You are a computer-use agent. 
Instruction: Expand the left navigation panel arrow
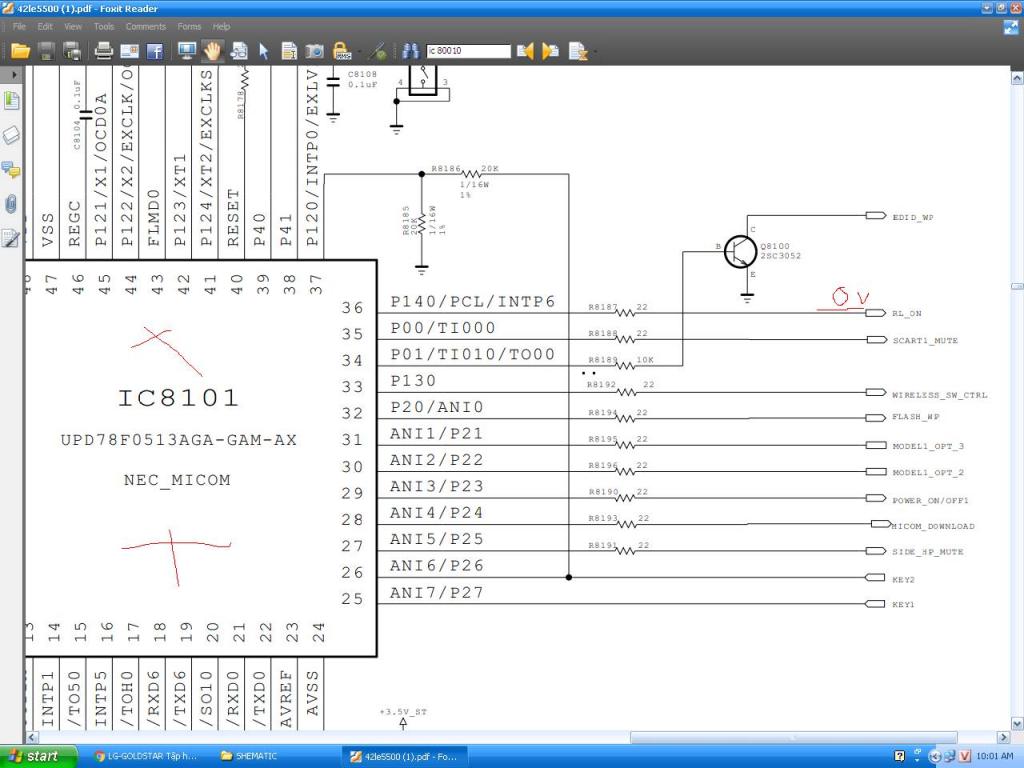tap(14, 75)
